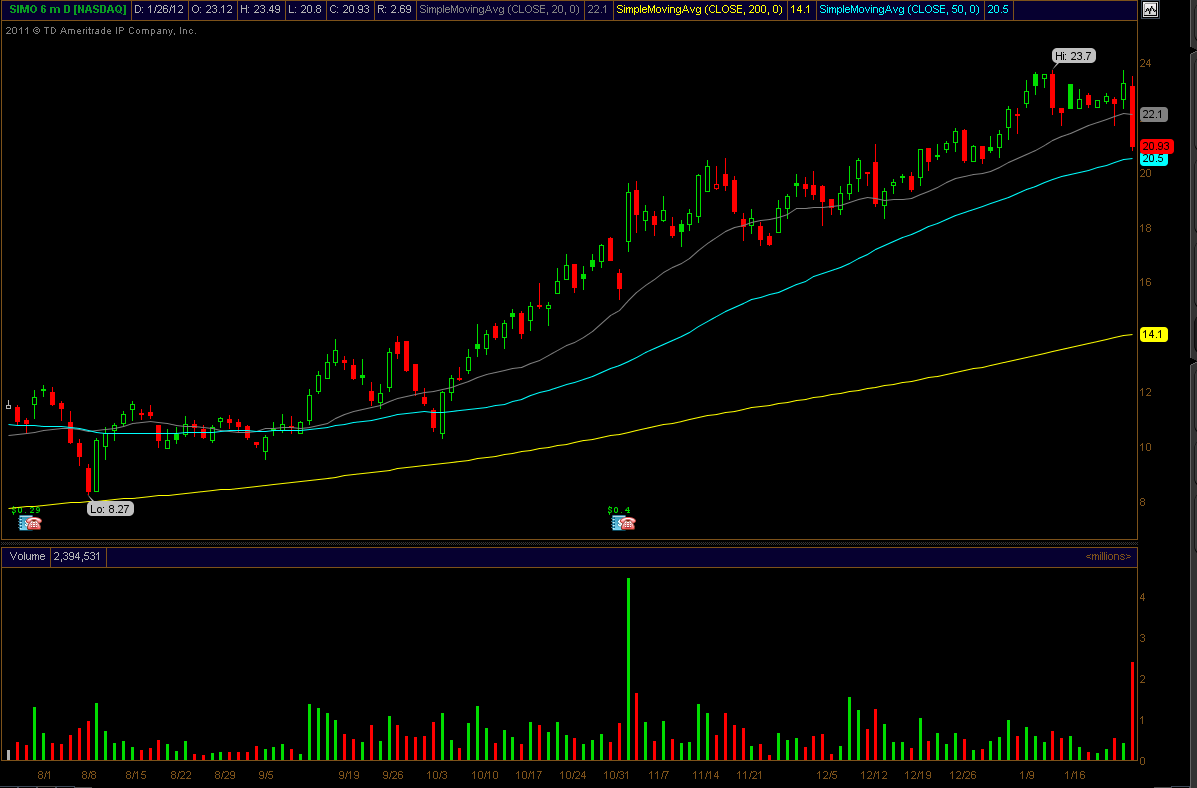Click the 8/15 date on time axis

136,776
